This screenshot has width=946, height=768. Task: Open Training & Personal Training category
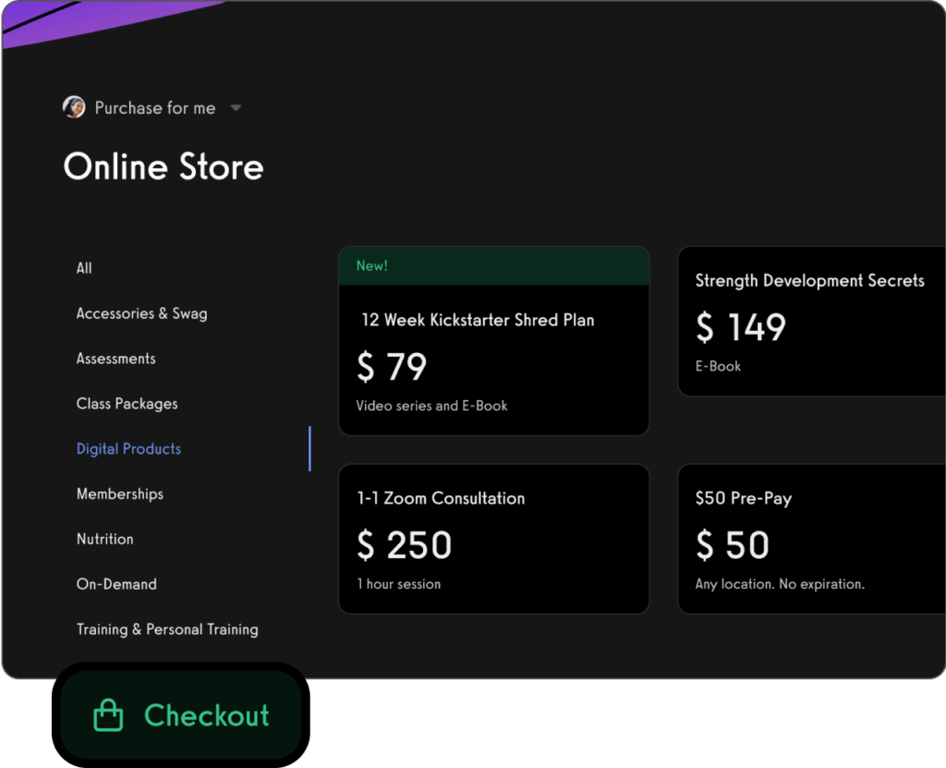coord(167,629)
